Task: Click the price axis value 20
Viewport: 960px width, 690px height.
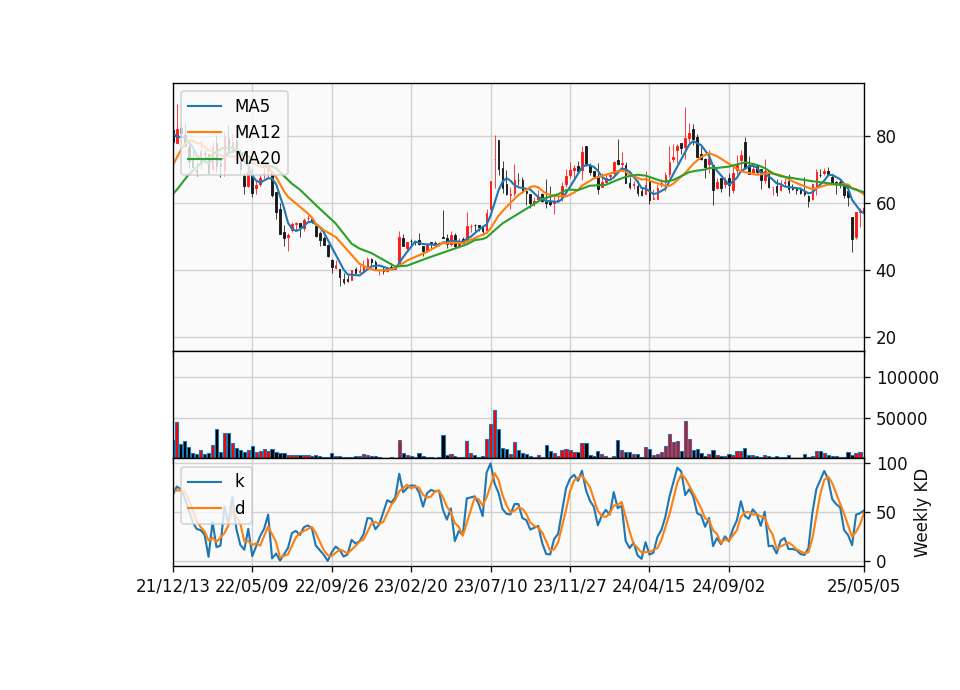Action: pos(885,338)
